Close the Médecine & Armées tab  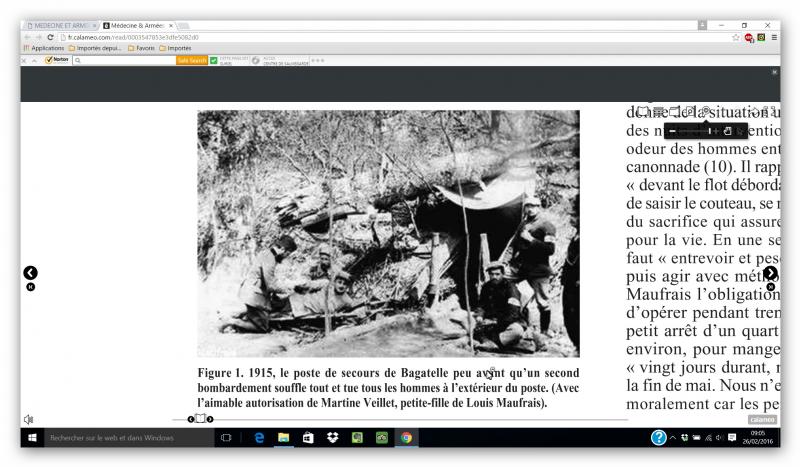coord(171,26)
